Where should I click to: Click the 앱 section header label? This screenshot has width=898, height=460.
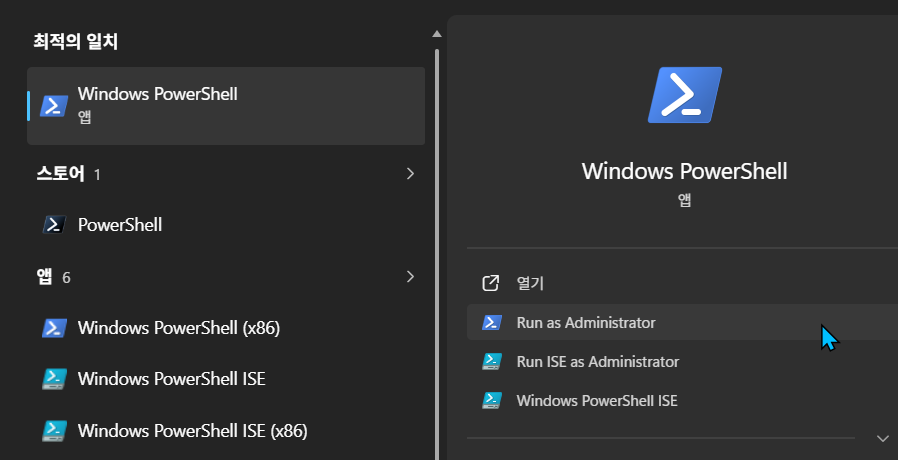pos(45,277)
